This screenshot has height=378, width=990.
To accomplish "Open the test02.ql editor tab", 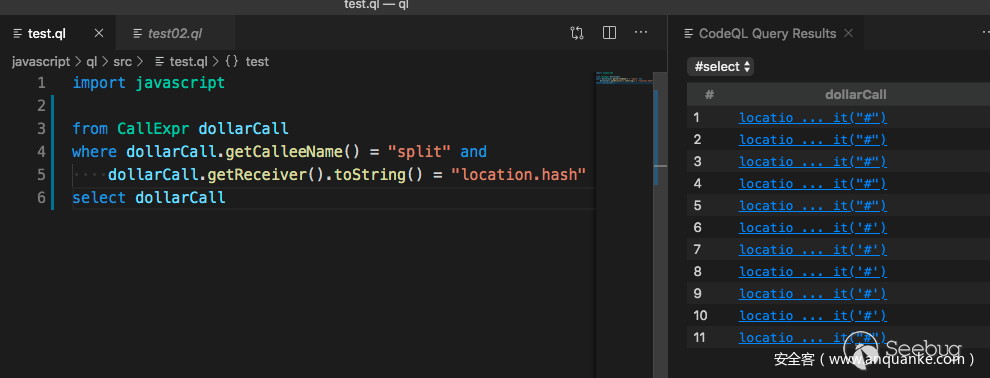I will (176, 33).
